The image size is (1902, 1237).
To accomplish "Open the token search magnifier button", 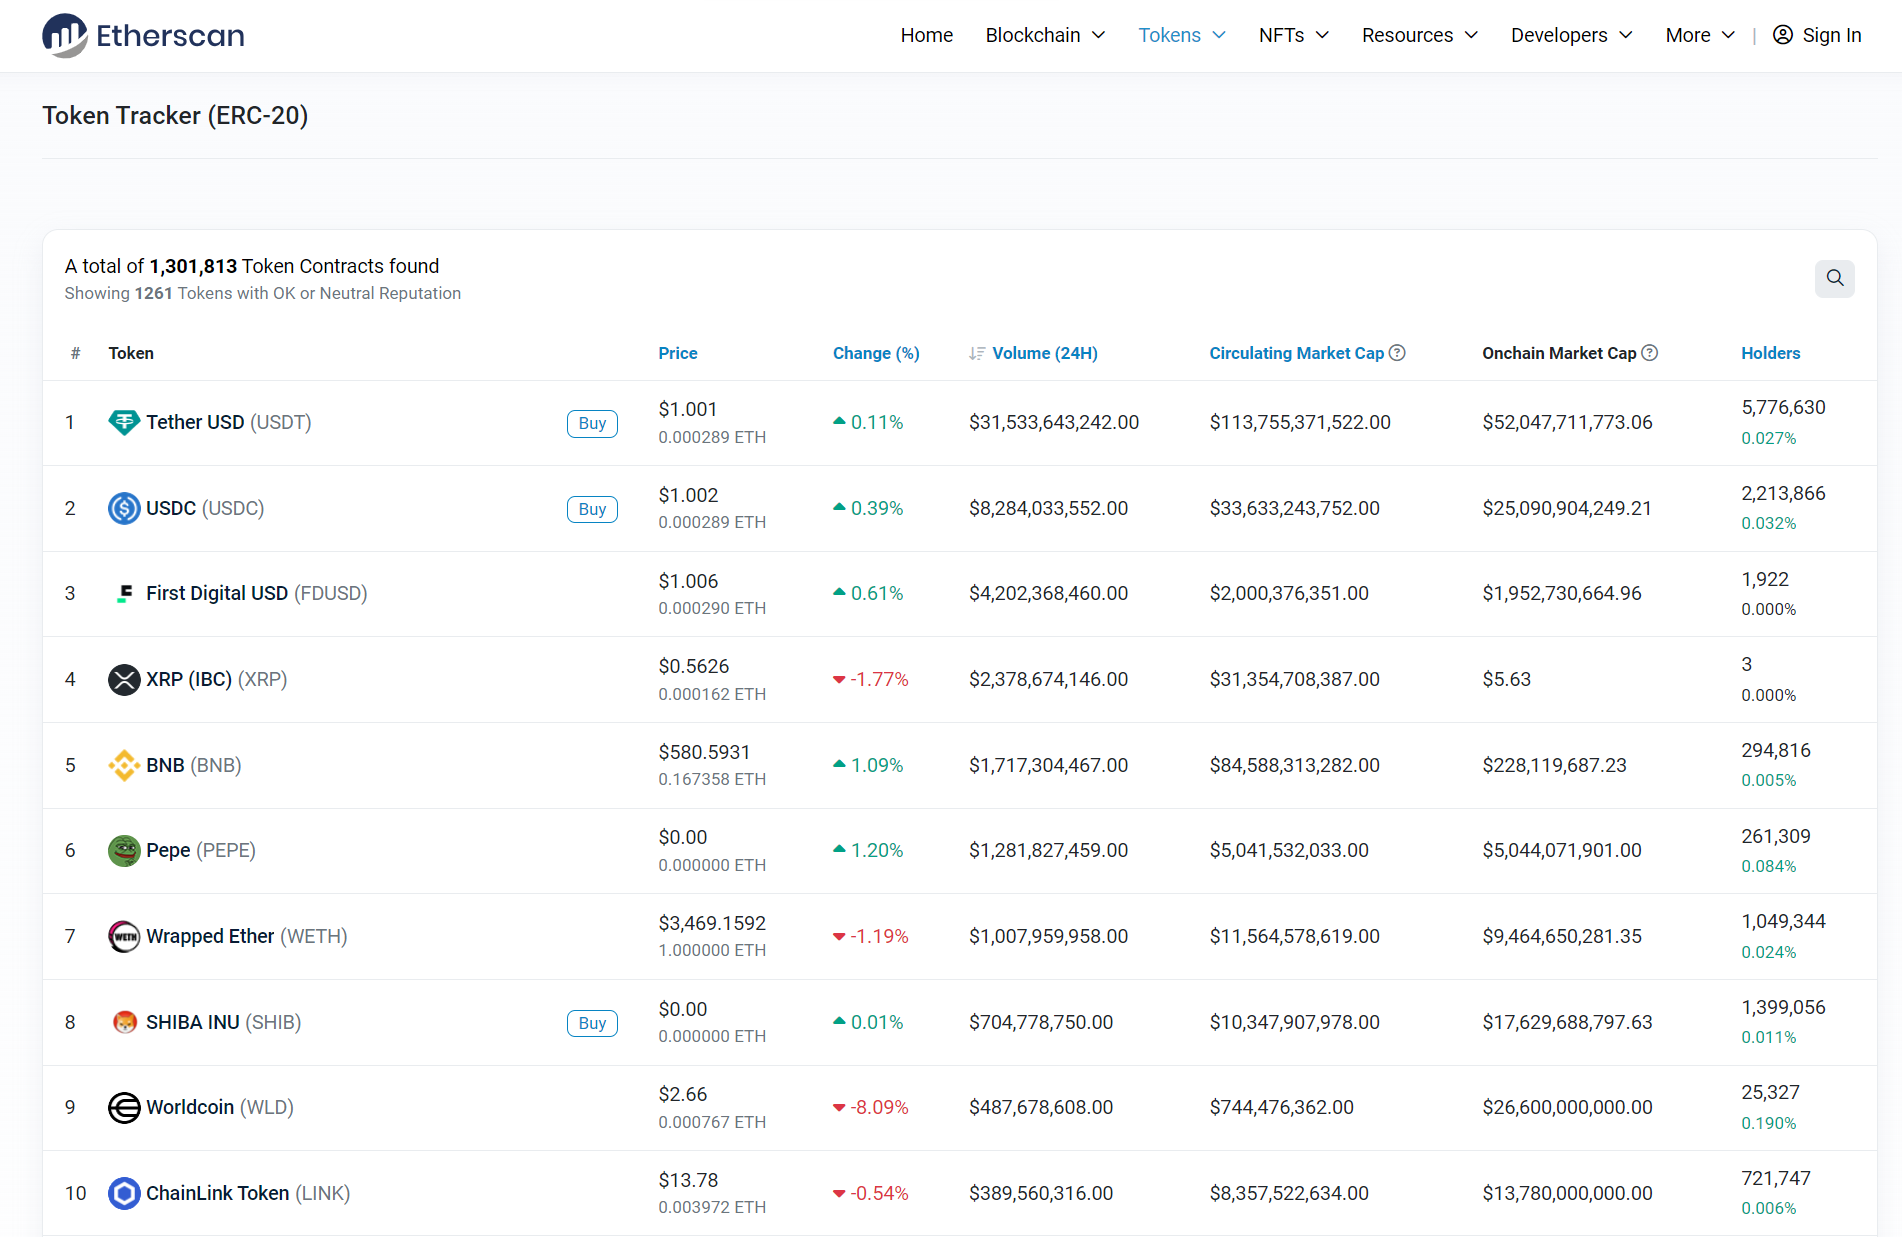I will click(1834, 278).
